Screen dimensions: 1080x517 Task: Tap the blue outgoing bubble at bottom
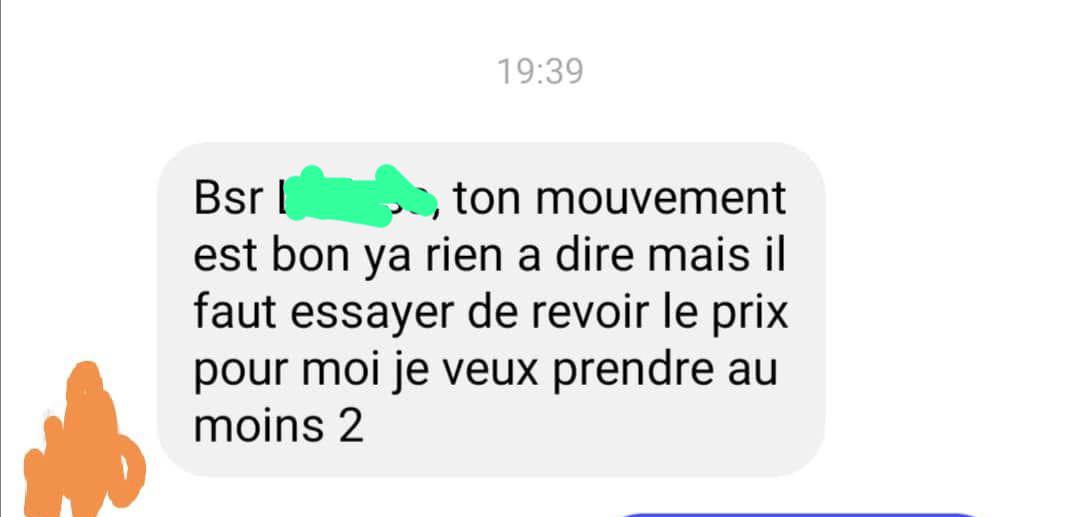(x=799, y=515)
